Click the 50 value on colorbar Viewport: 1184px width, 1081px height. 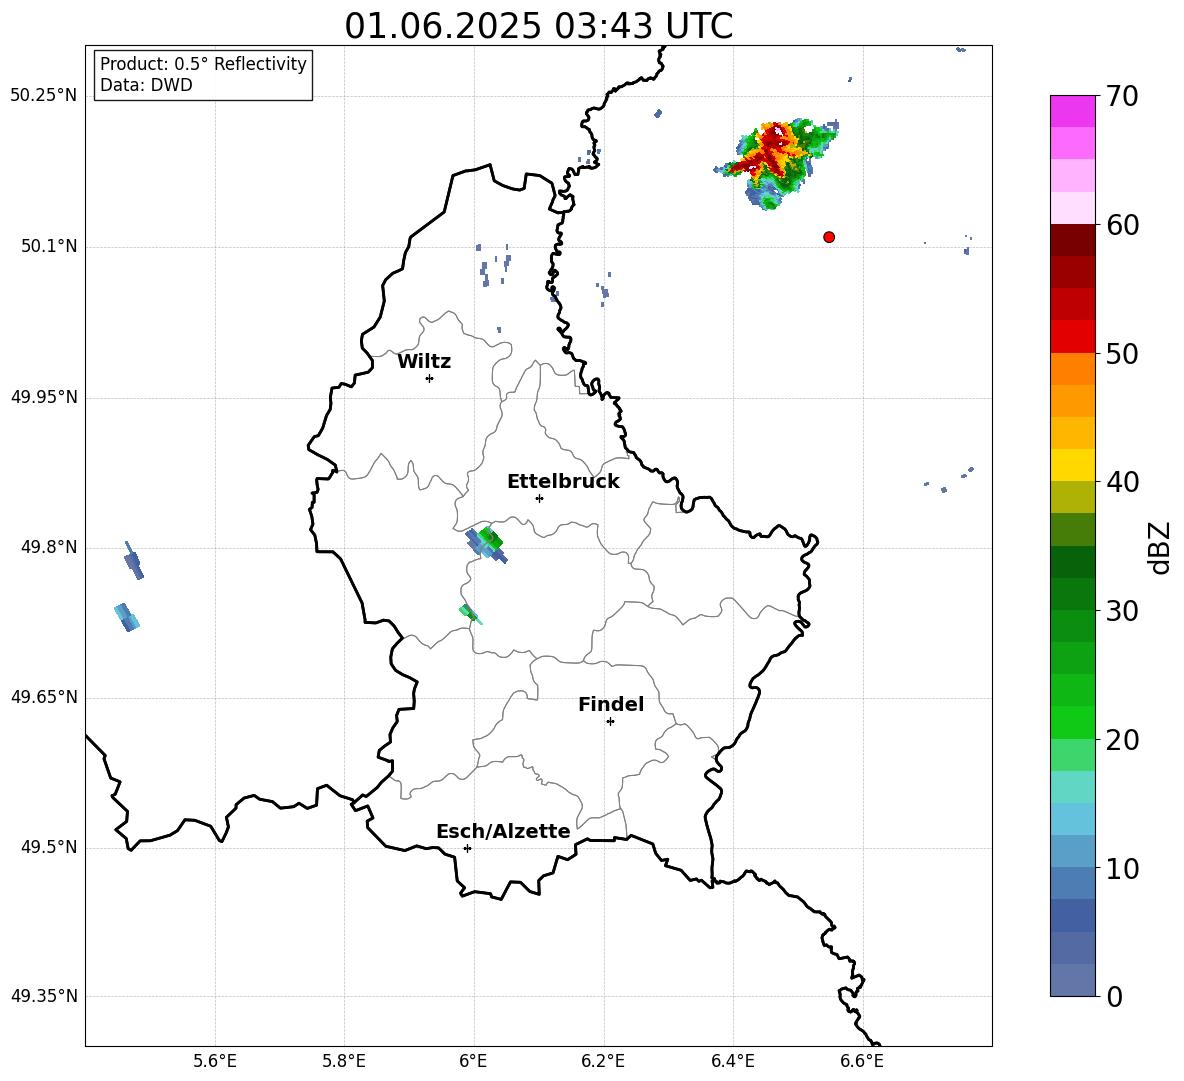1122,353
